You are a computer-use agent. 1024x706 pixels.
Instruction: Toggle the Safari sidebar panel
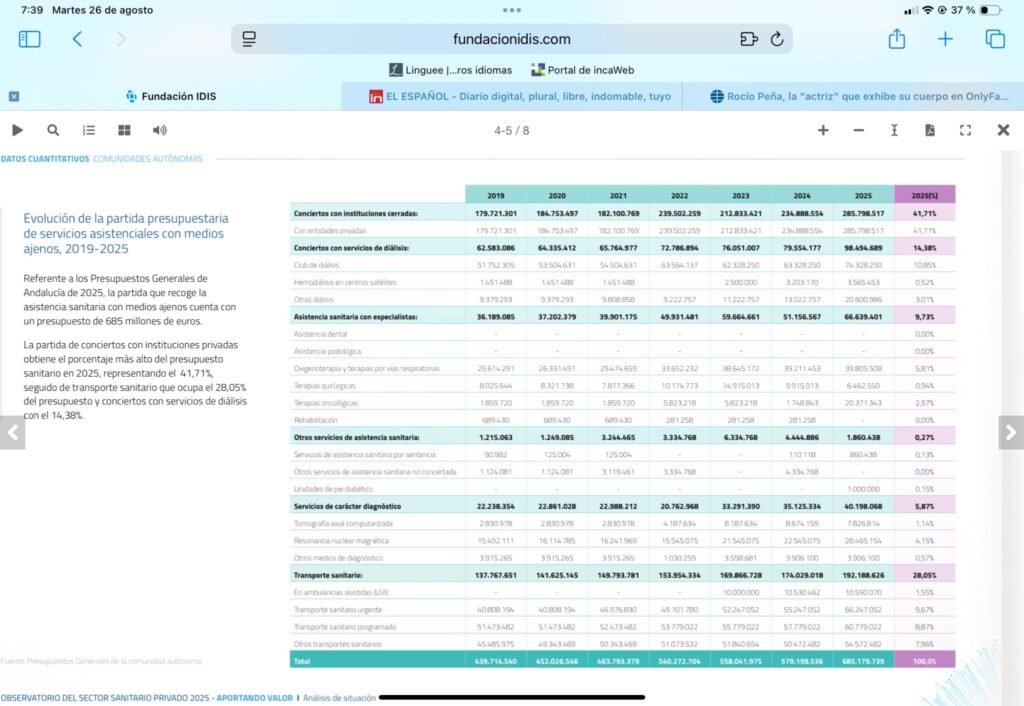point(29,39)
